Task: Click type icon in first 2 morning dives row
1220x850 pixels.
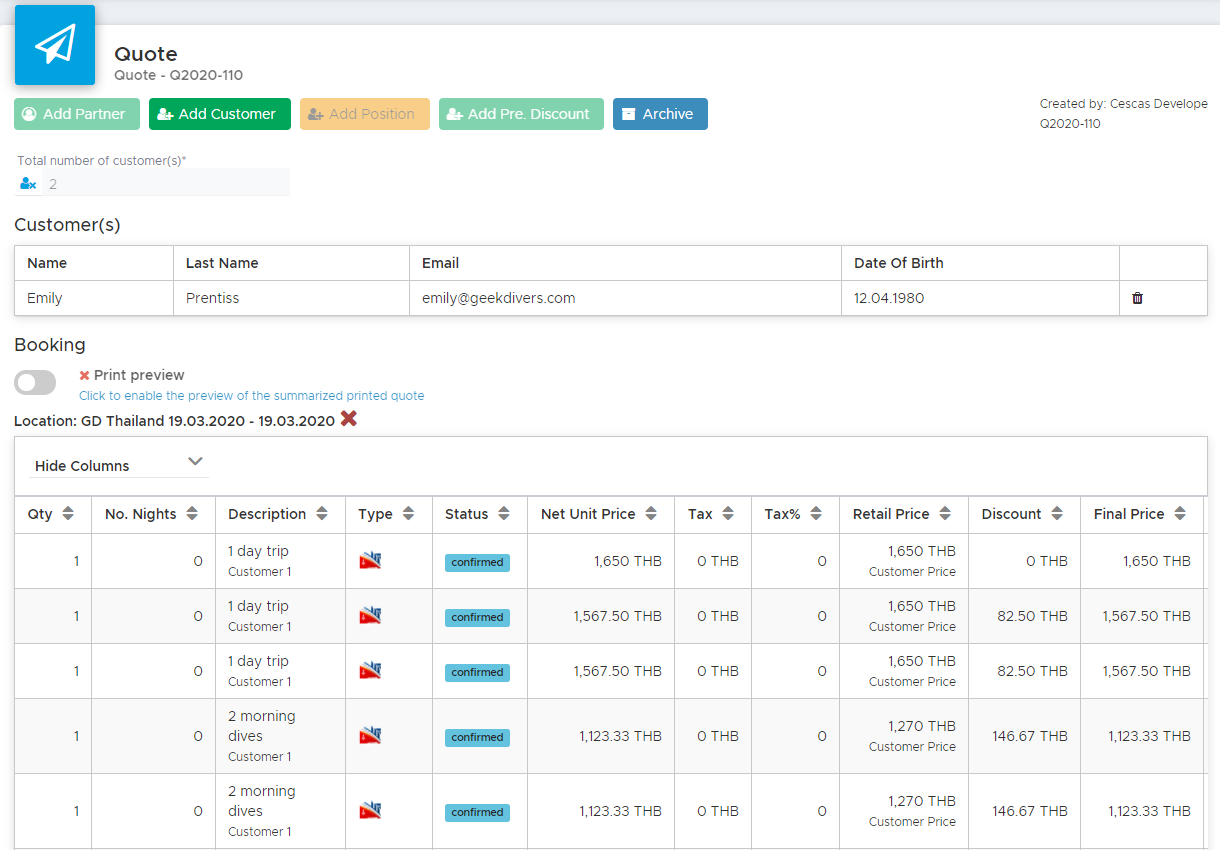Action: (370, 735)
